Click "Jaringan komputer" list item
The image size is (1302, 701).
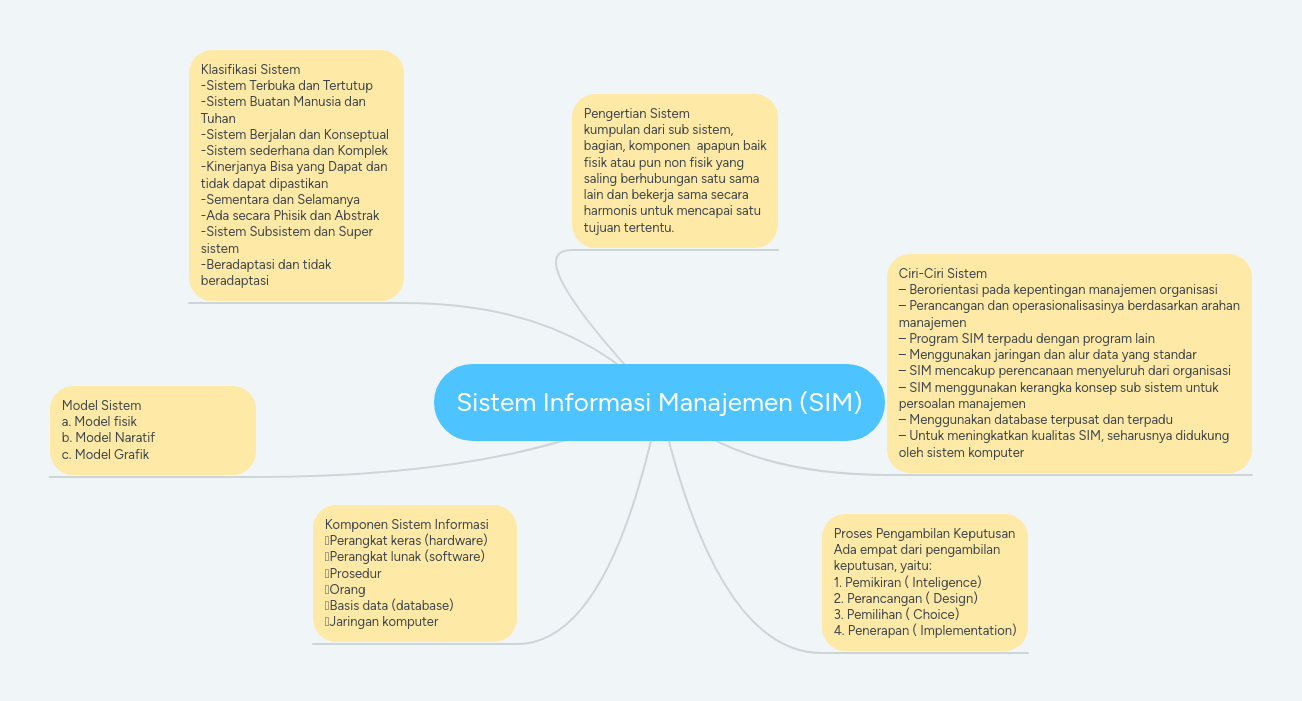[x=381, y=621]
